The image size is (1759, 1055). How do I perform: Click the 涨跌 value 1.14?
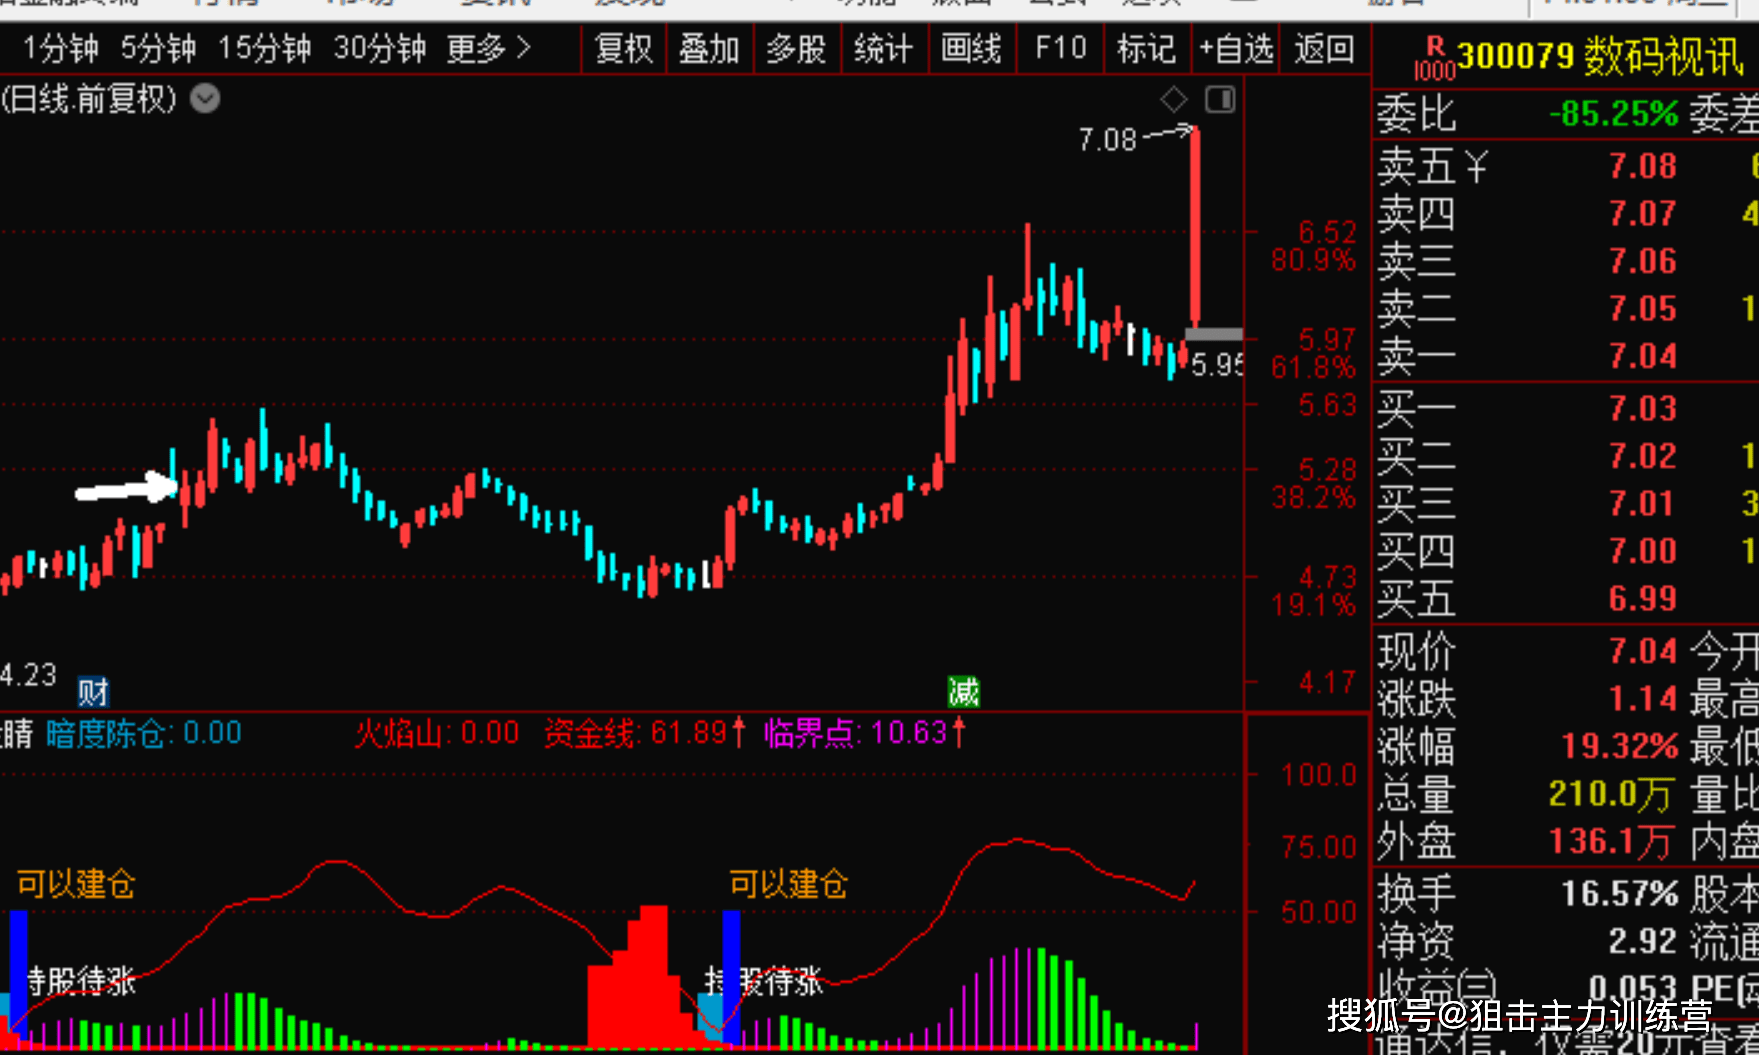(x=1642, y=699)
